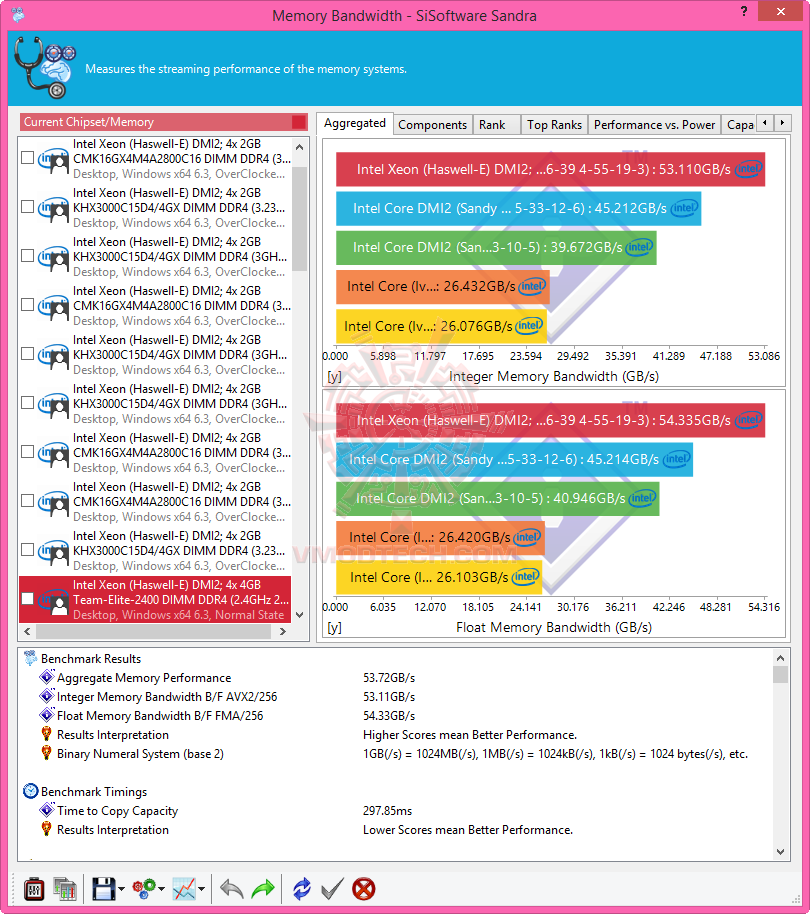Click the engine settings toolbar icon
810x914 pixels.
tap(34, 889)
